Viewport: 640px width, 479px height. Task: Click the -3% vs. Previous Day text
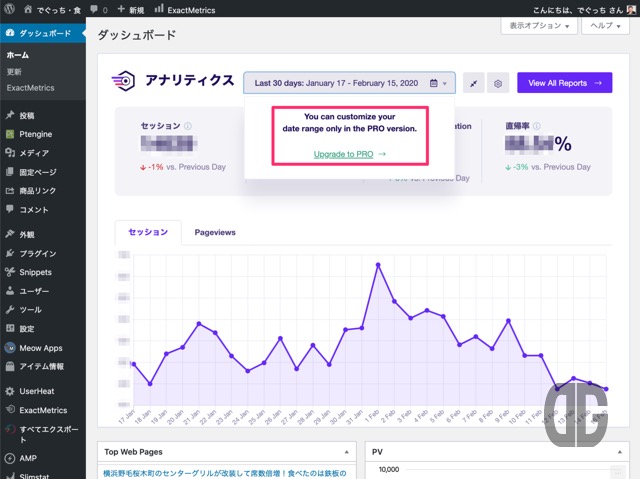tap(548, 167)
